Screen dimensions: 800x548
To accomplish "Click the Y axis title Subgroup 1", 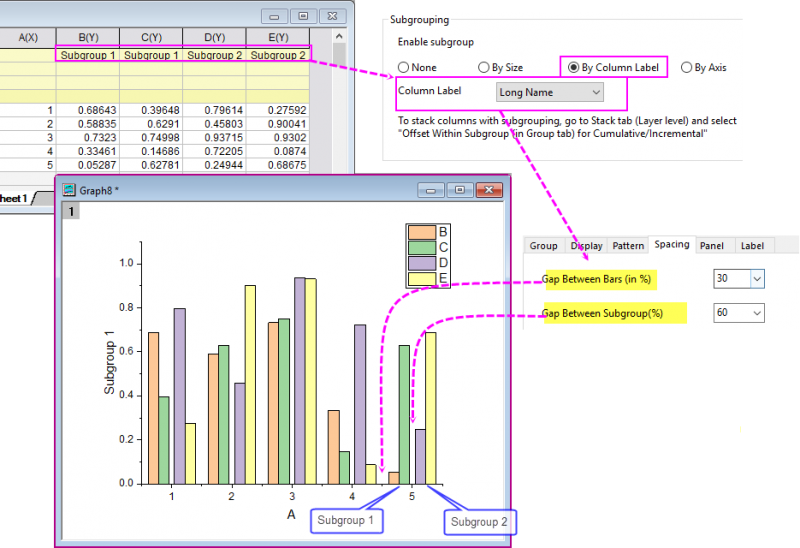I will (109, 363).
